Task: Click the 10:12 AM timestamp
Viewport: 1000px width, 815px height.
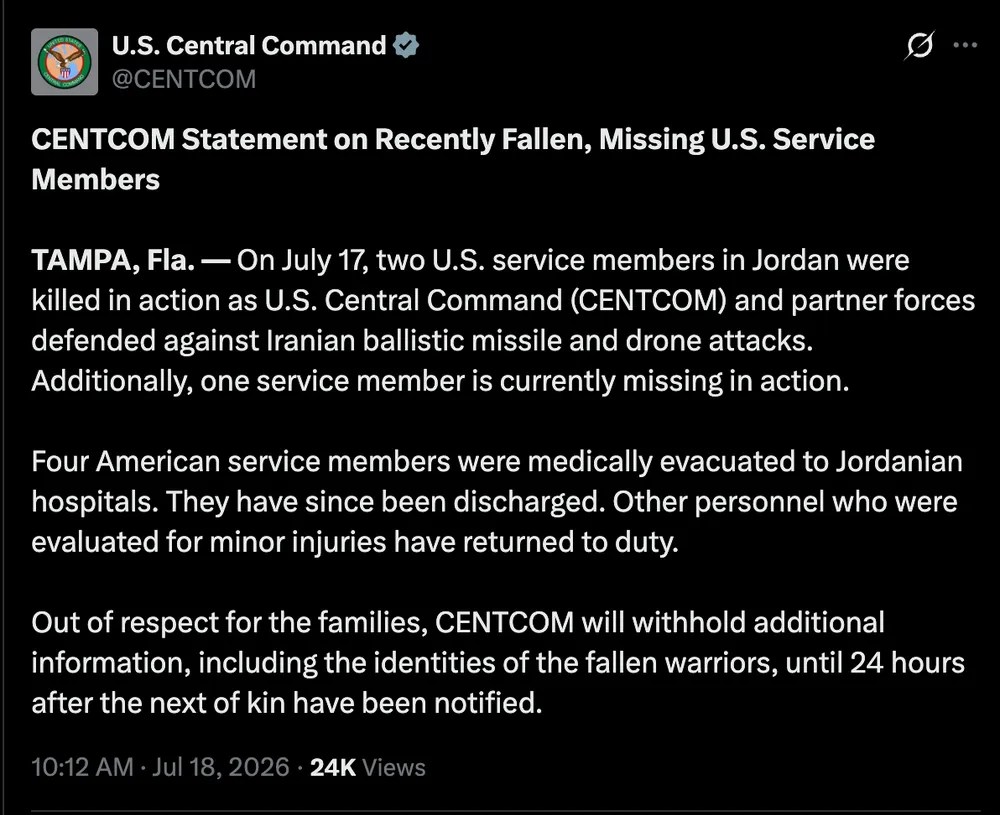Action: pyautogui.click(x=82, y=767)
